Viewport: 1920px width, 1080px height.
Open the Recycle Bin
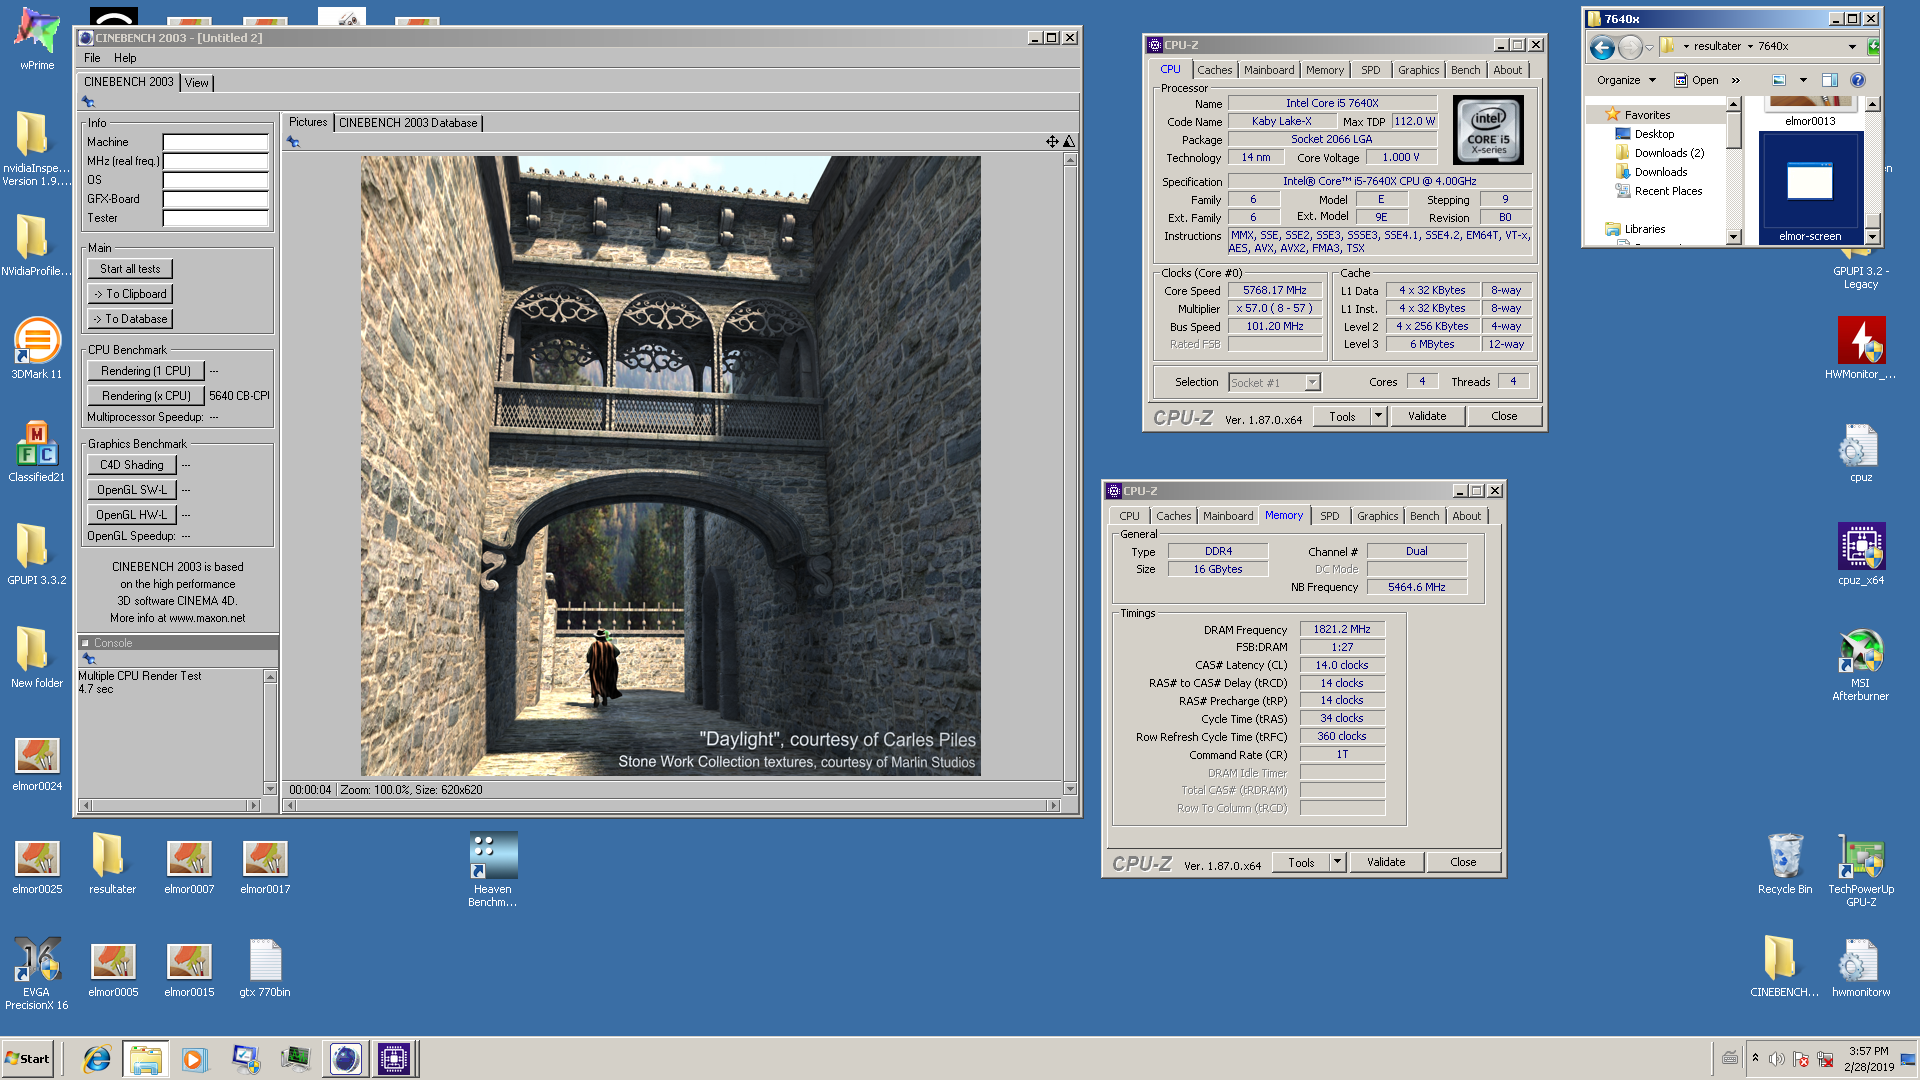coord(1785,863)
